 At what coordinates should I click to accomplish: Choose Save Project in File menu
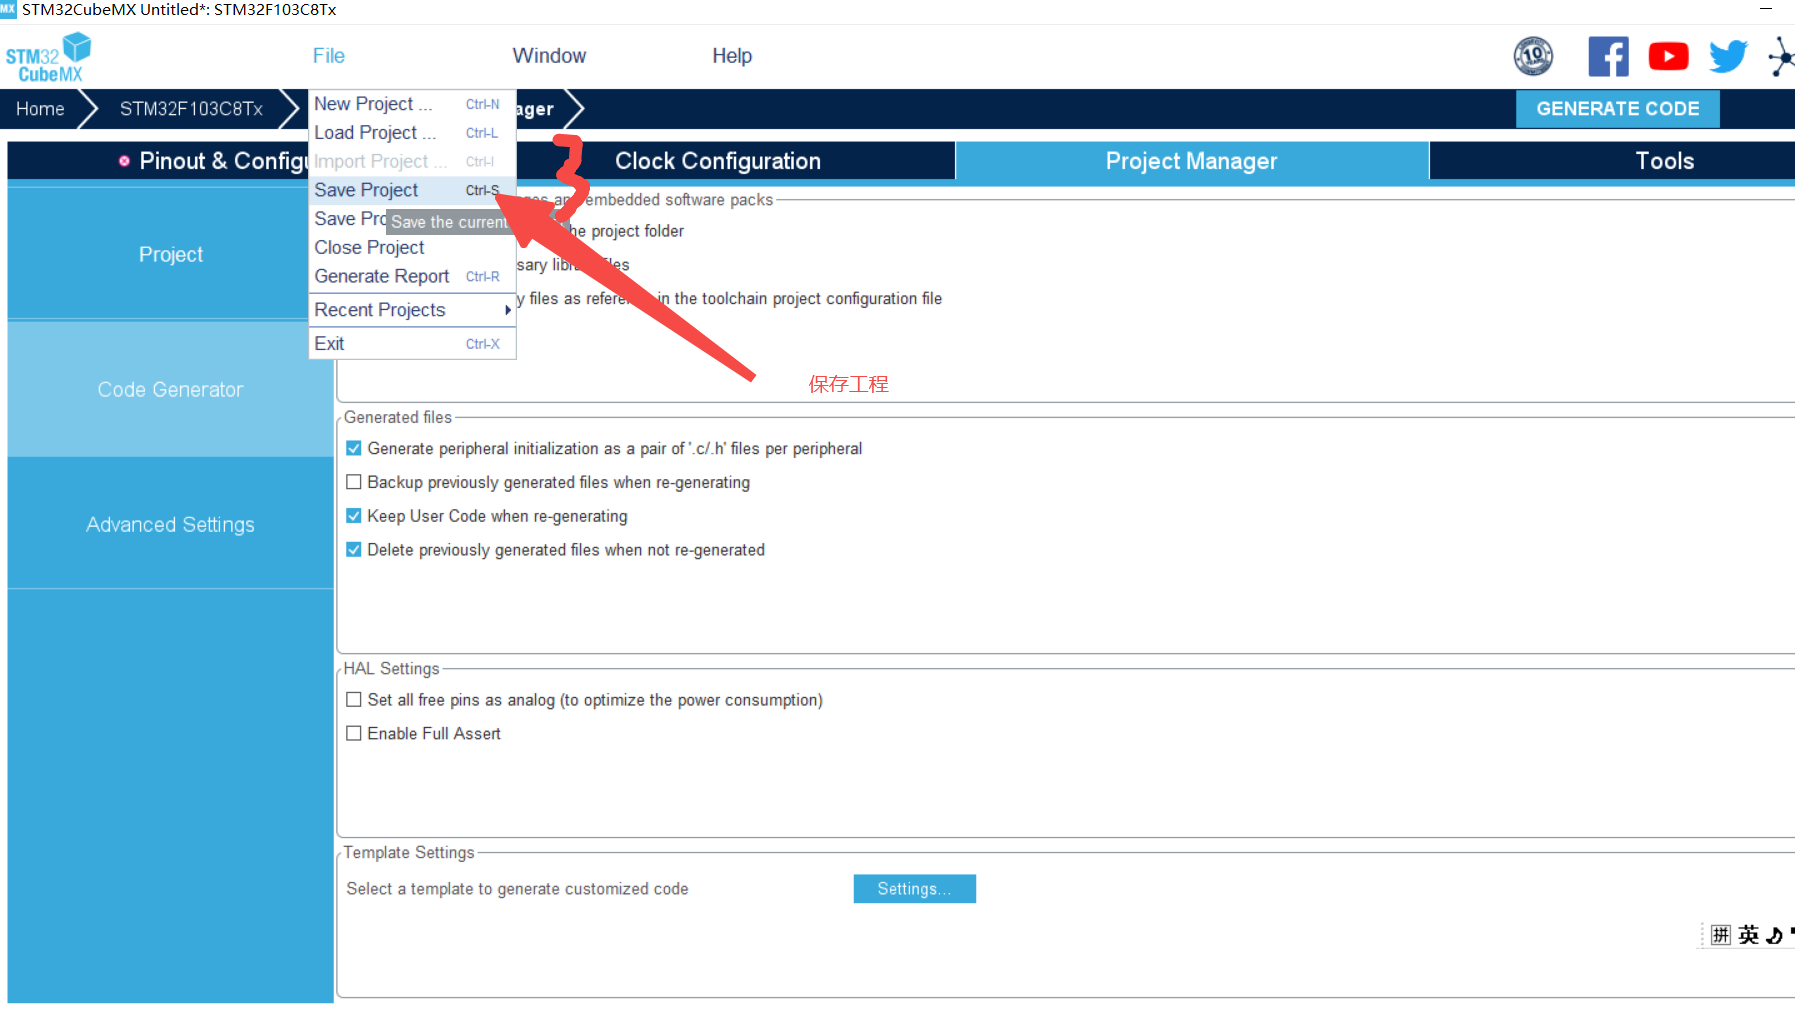pyautogui.click(x=412, y=190)
